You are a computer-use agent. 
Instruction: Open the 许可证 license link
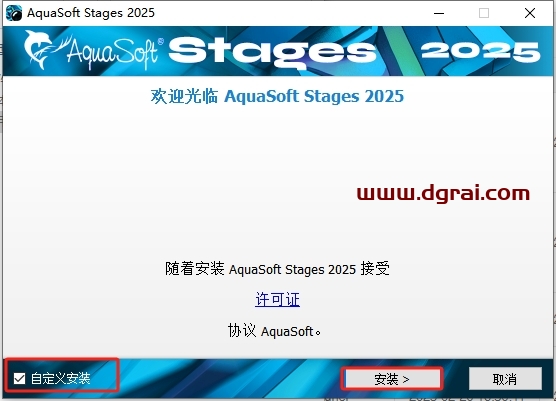277,300
